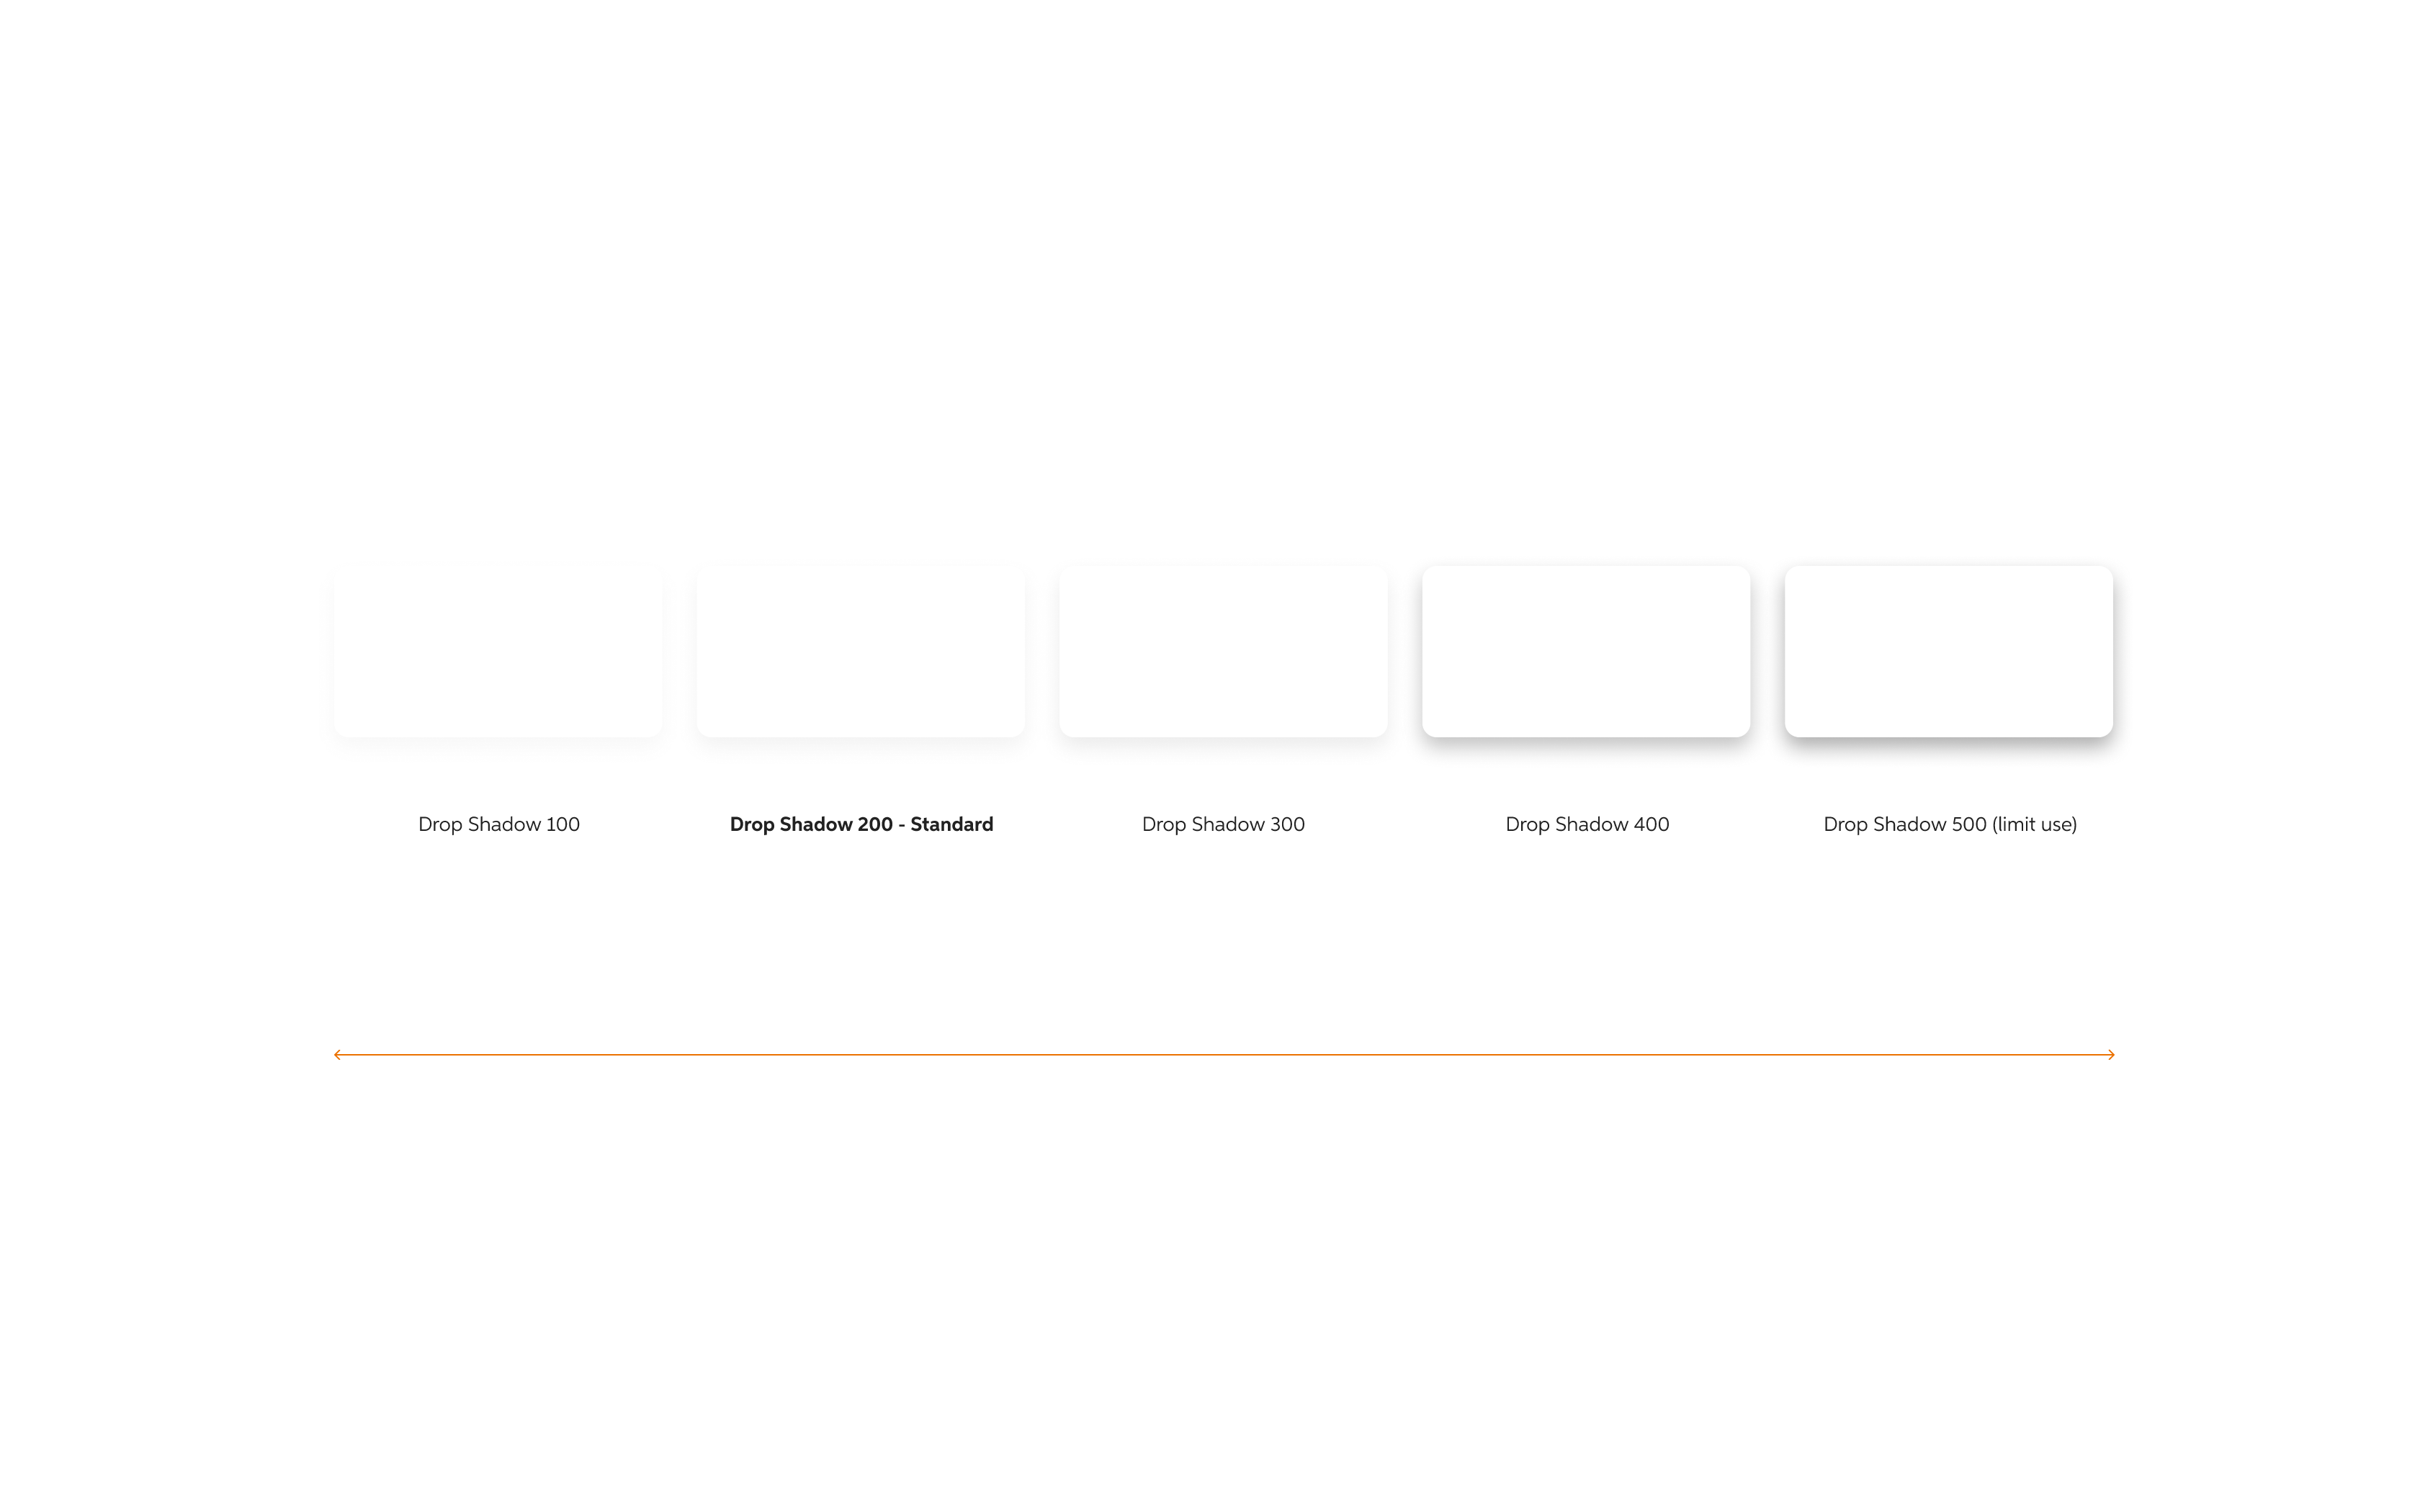Click the 'Drop Shadow 200 - Standard' label
Image resolution: width=2420 pixels, height=1512 pixels.
tap(861, 824)
